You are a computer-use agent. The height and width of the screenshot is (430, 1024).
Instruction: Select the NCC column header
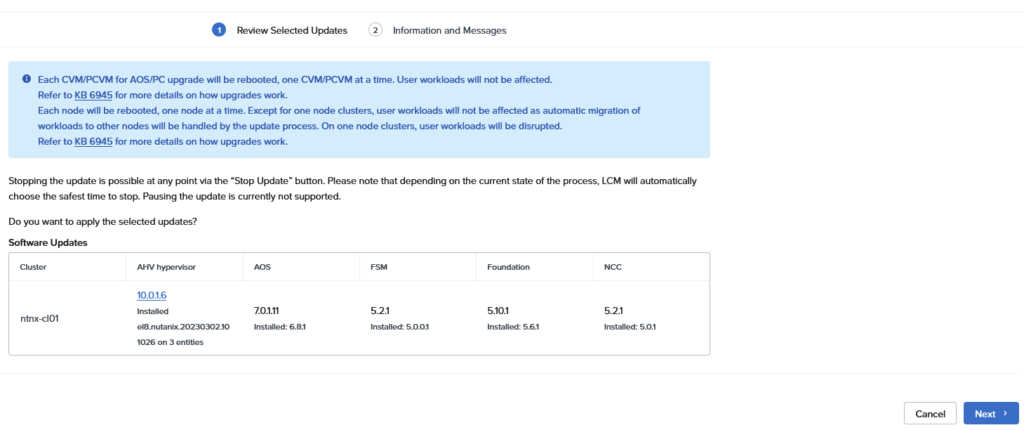pyautogui.click(x=614, y=267)
